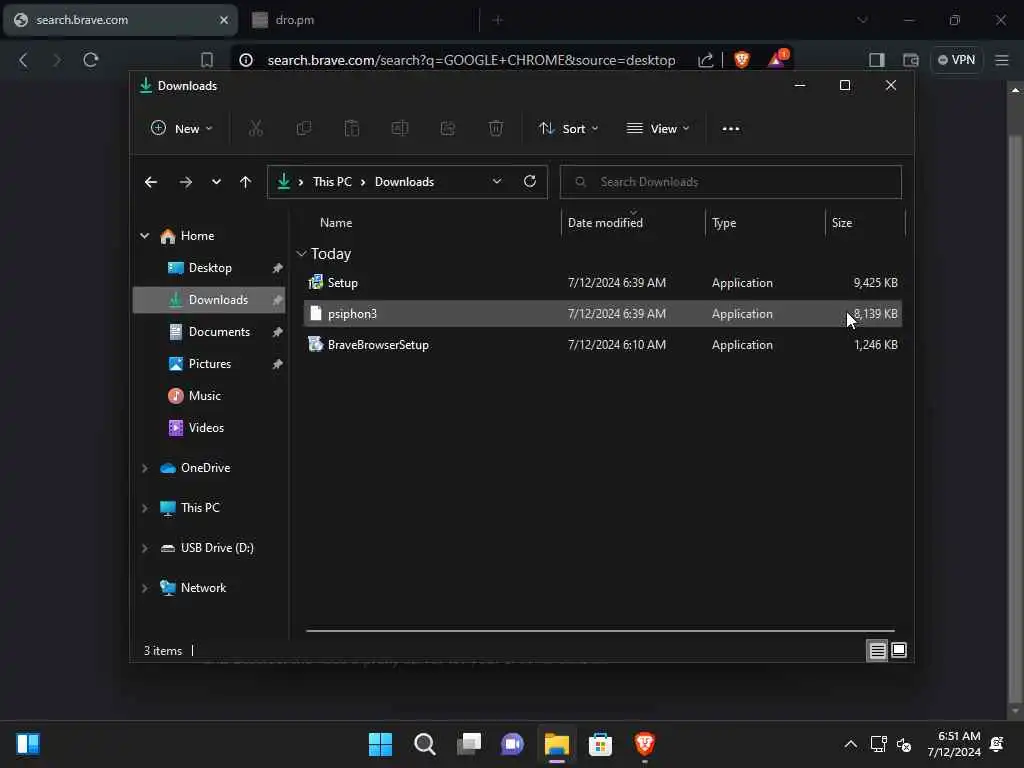
Task: Show hidden system tray icons
Action: click(850, 744)
